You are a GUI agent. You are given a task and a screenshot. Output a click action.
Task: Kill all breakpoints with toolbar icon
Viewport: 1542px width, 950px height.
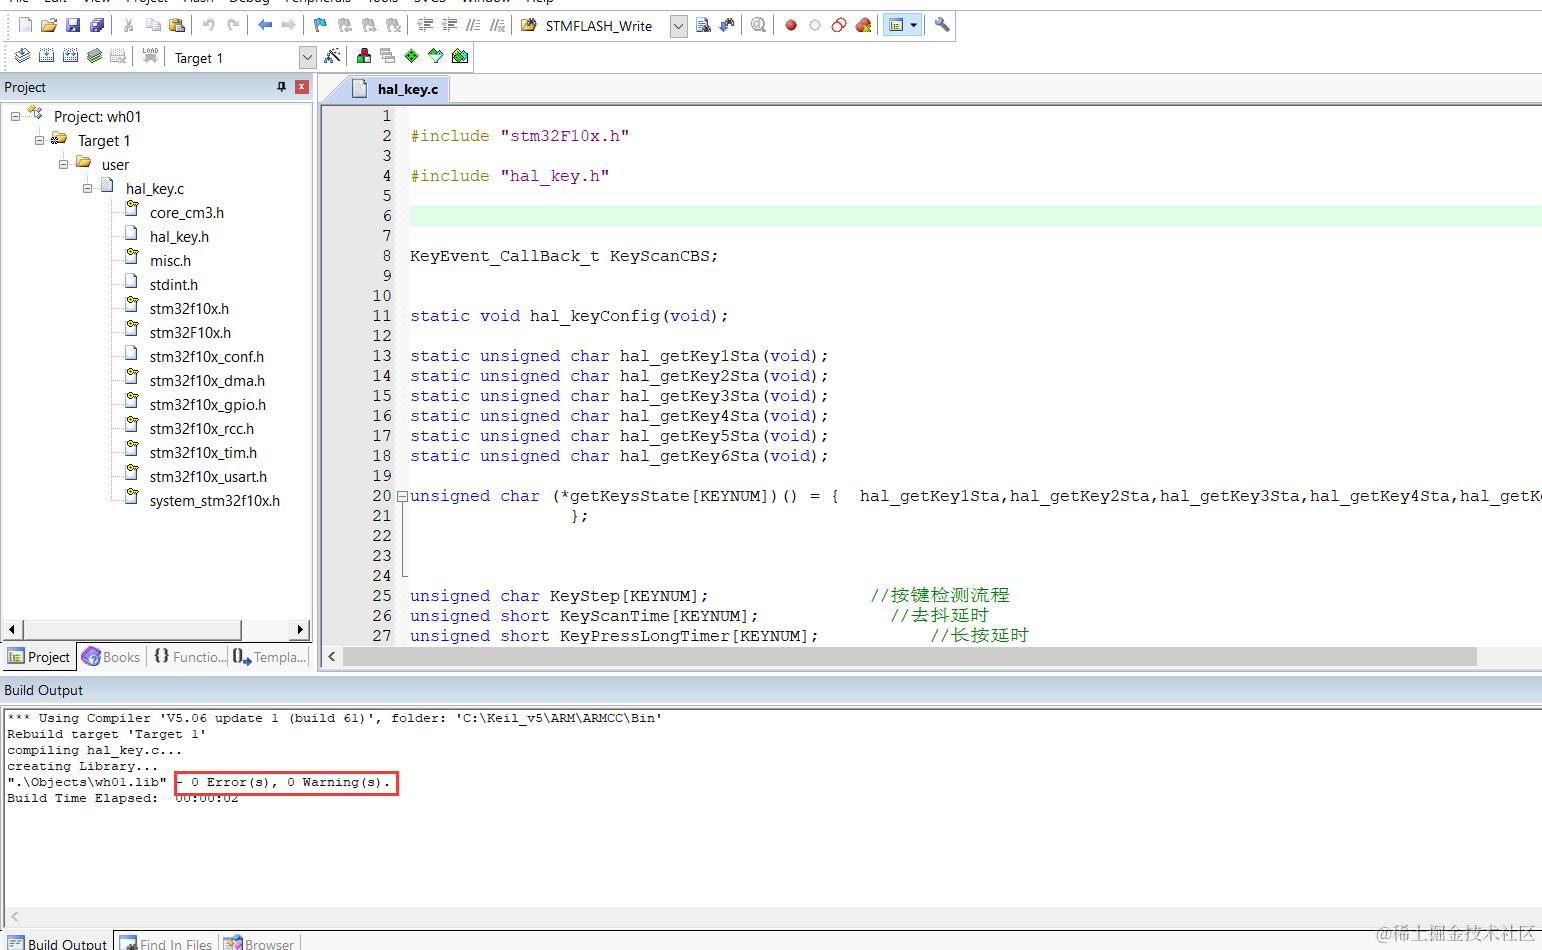(863, 25)
